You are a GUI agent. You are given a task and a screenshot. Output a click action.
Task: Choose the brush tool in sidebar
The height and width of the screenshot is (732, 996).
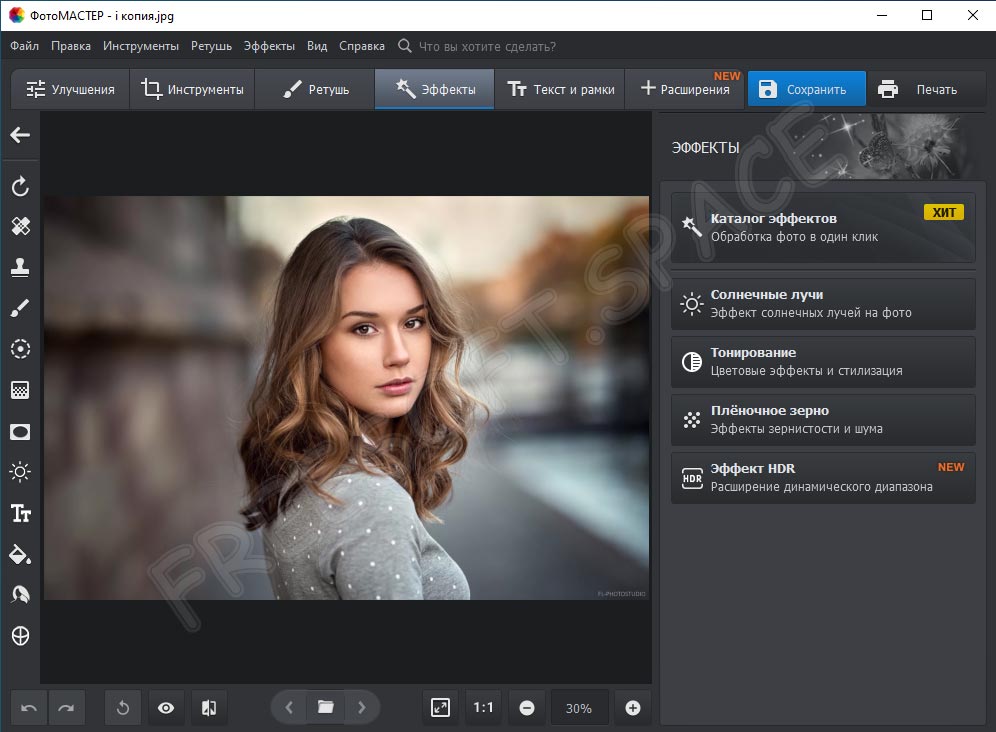coord(20,308)
